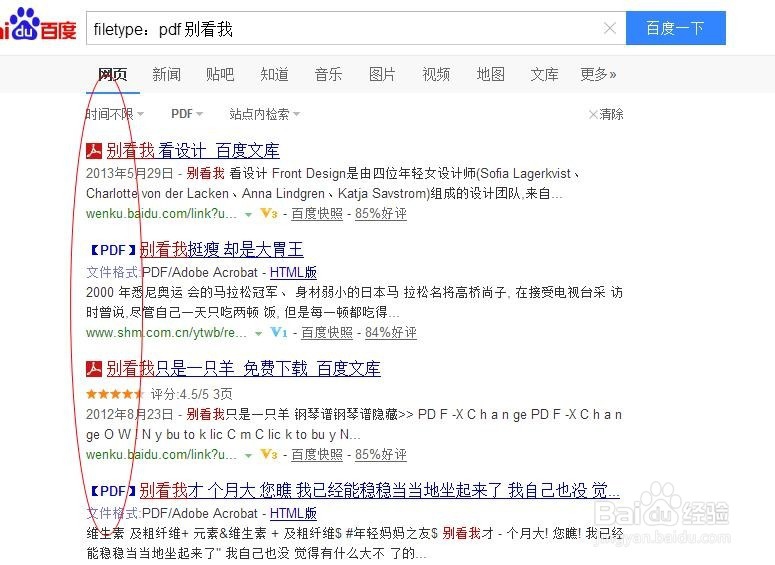Switch to the 新闻 tab
The width and height of the screenshot is (775, 565).
pyautogui.click(x=167, y=75)
